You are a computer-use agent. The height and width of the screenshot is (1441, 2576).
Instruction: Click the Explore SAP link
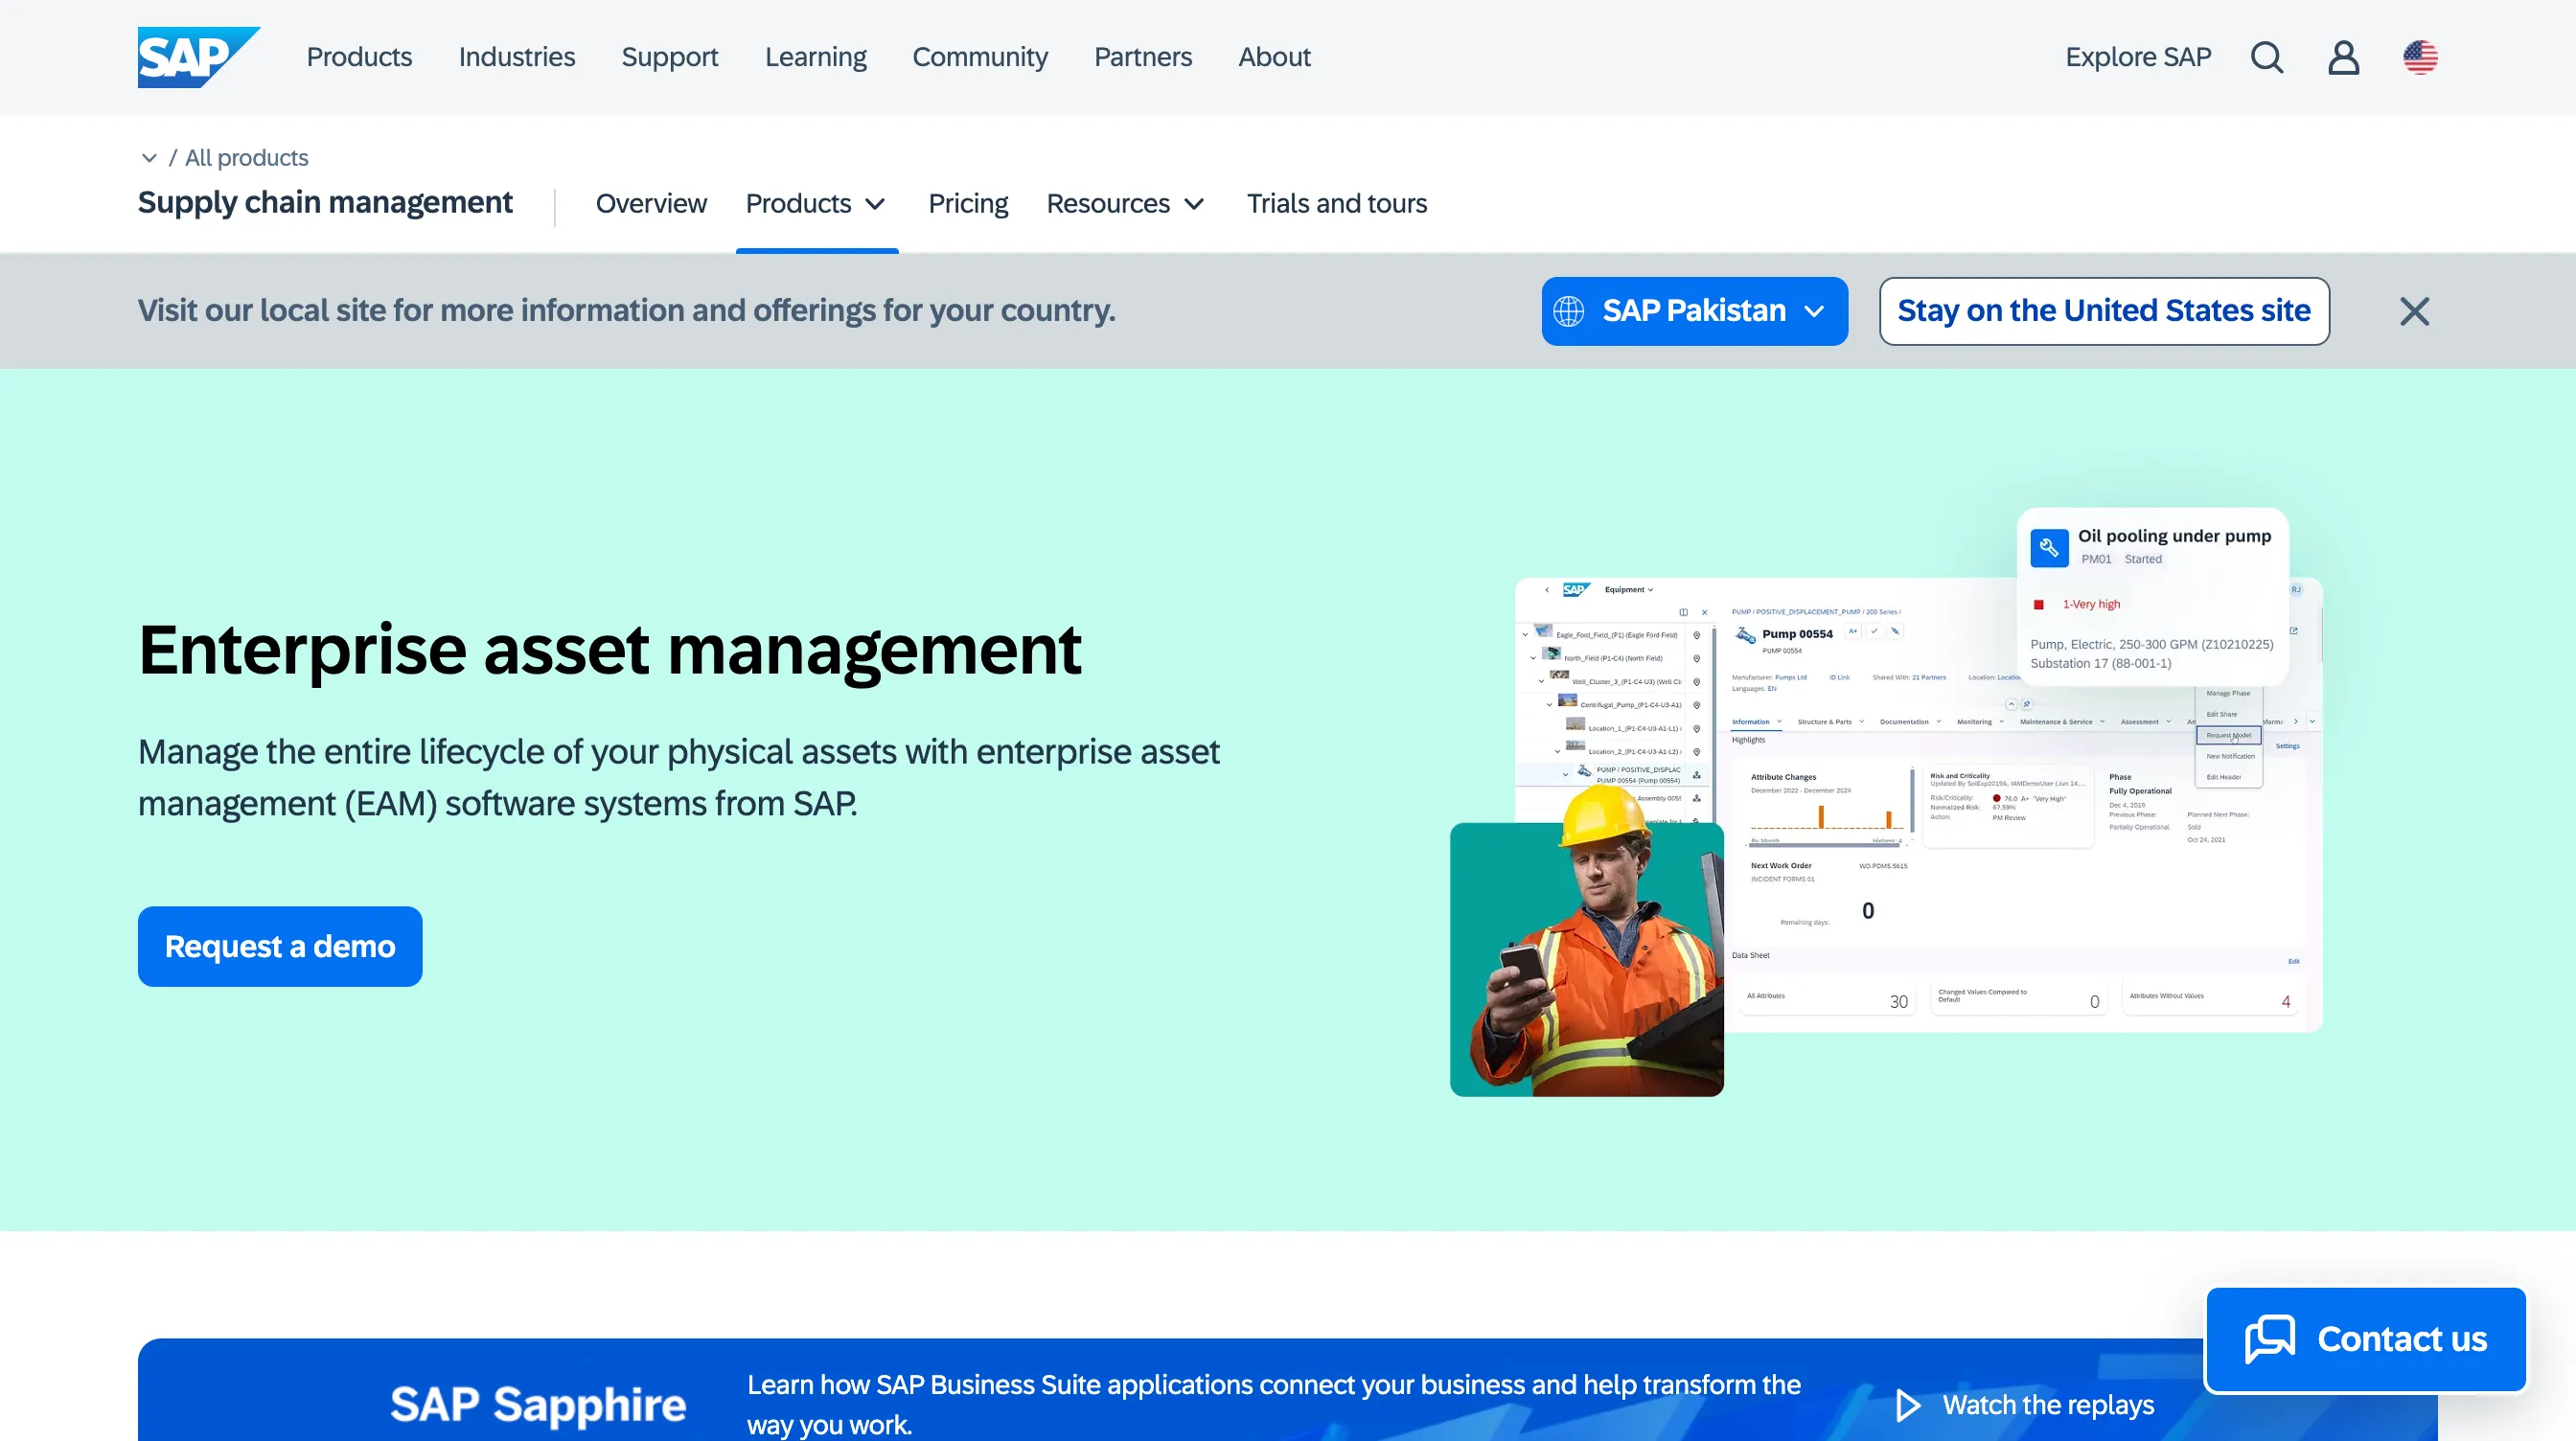pos(2138,57)
